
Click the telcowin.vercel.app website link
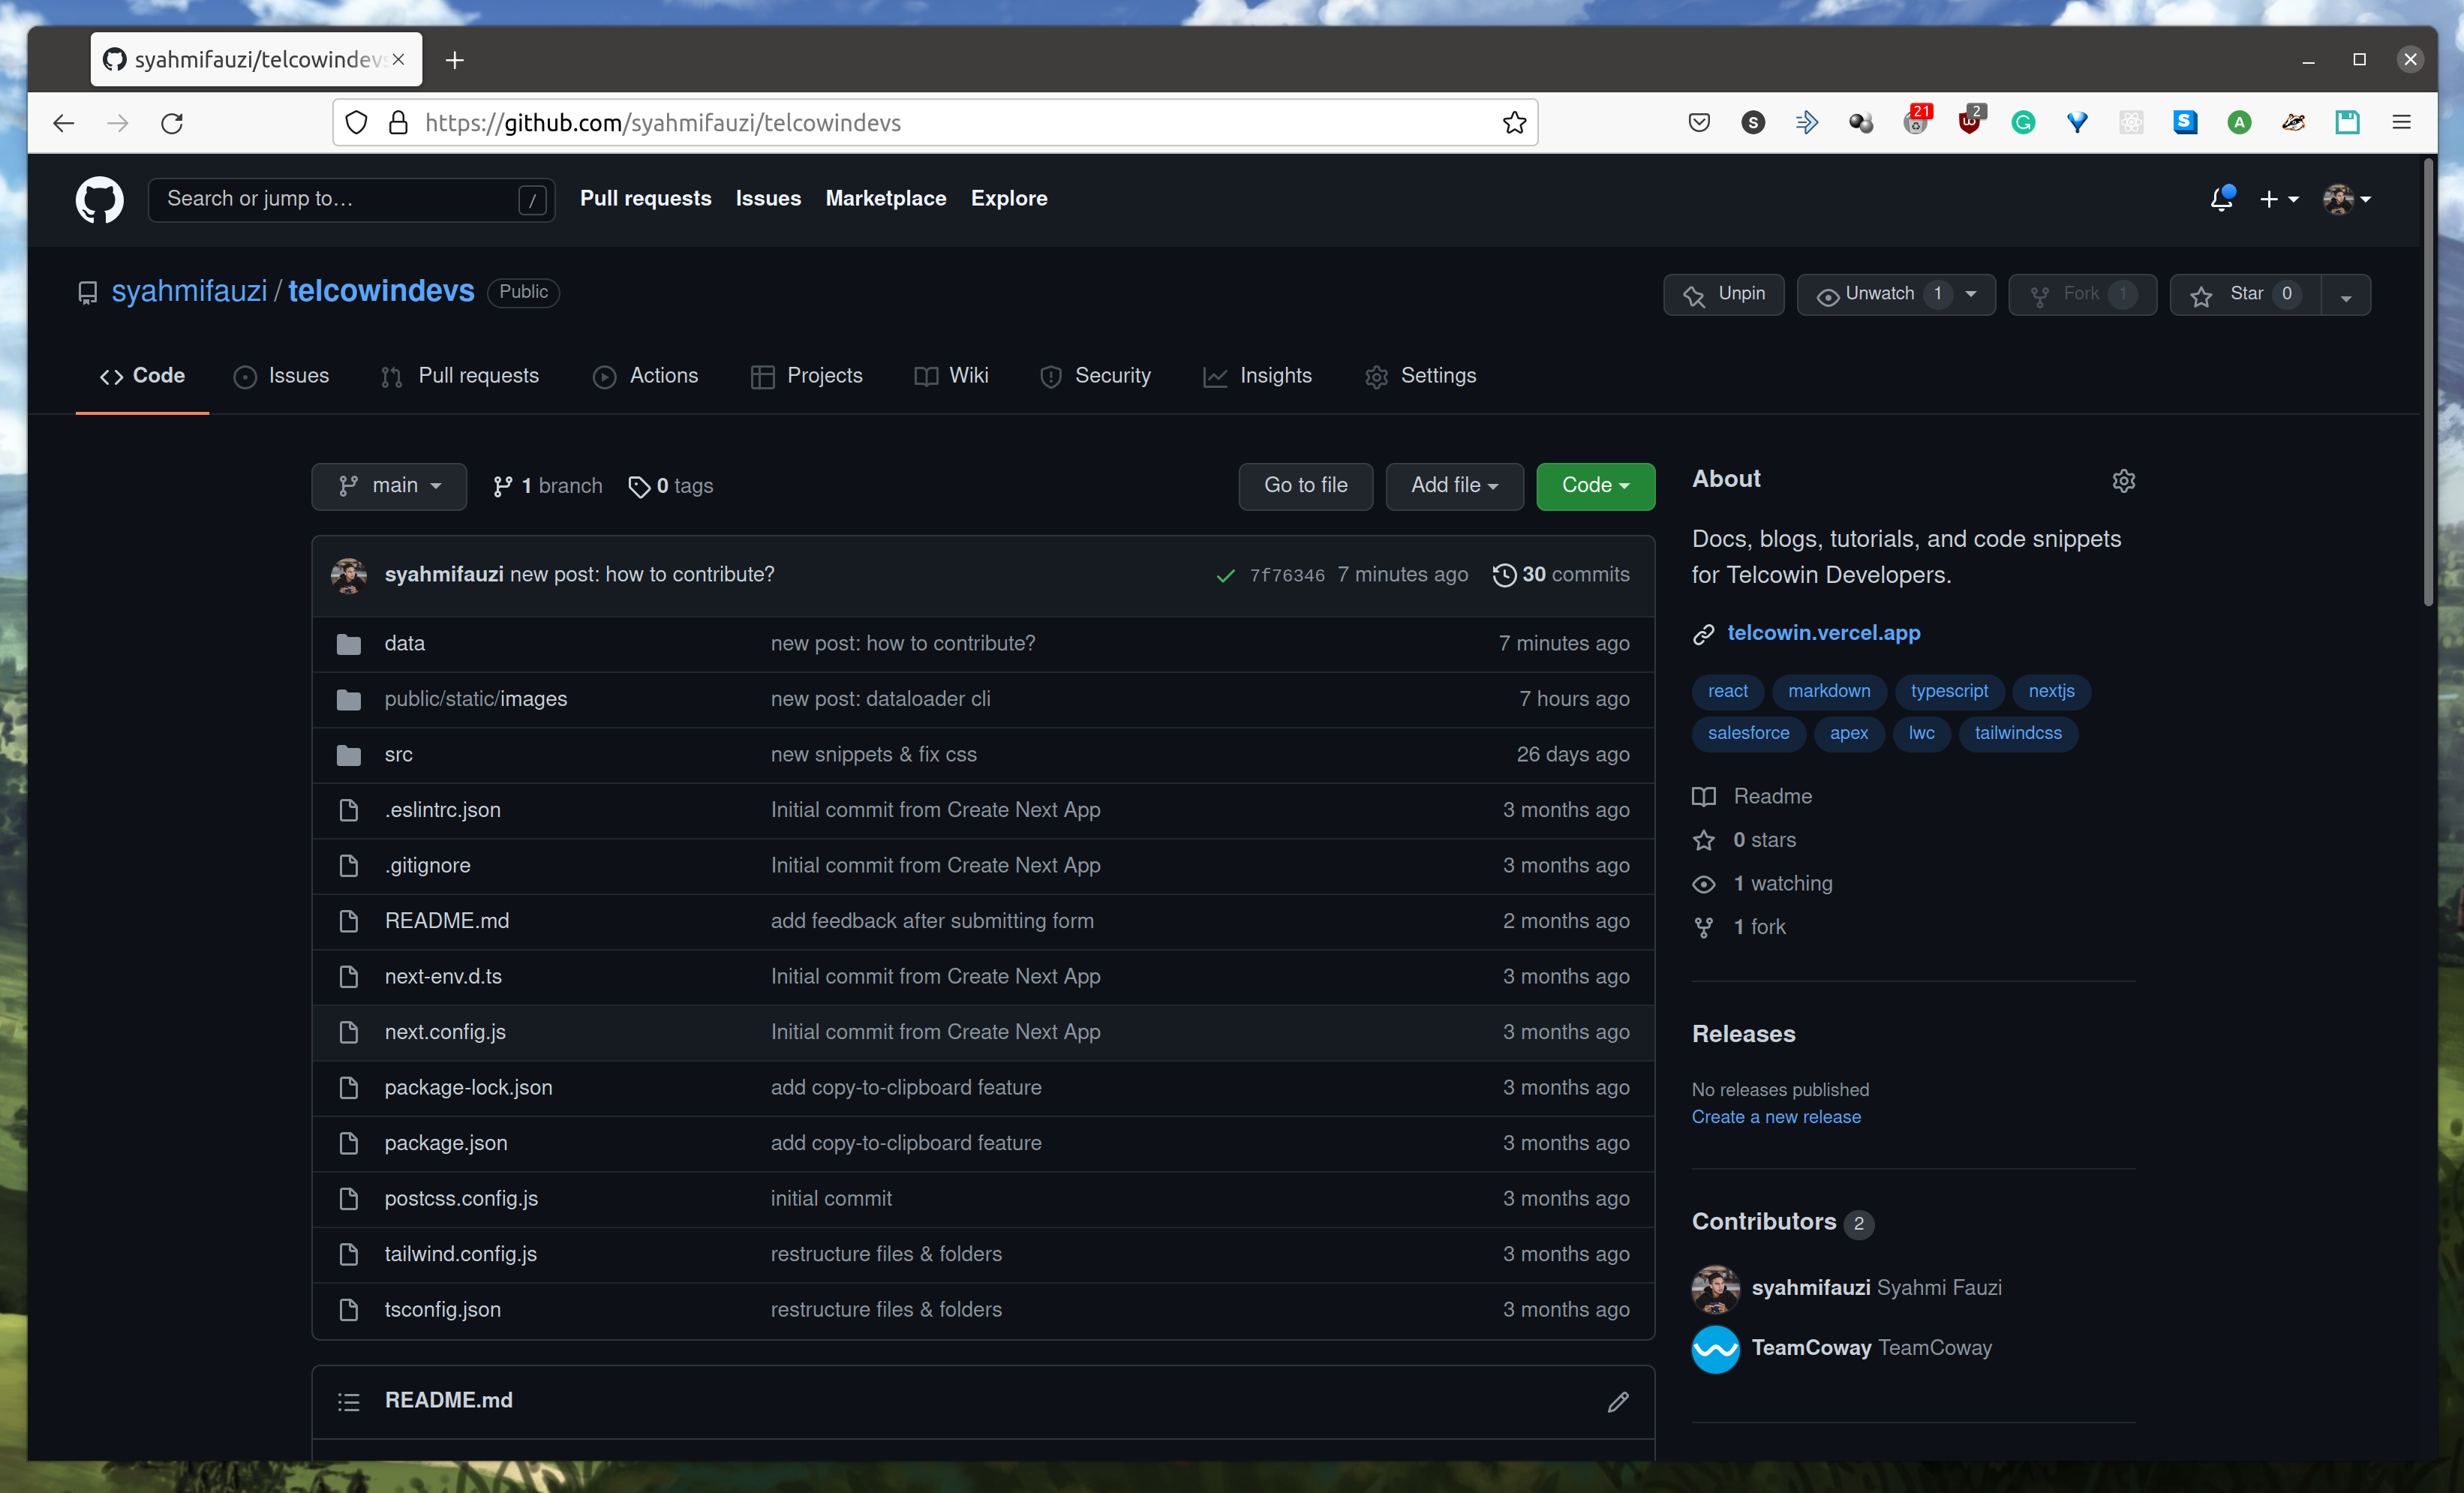[1822, 632]
